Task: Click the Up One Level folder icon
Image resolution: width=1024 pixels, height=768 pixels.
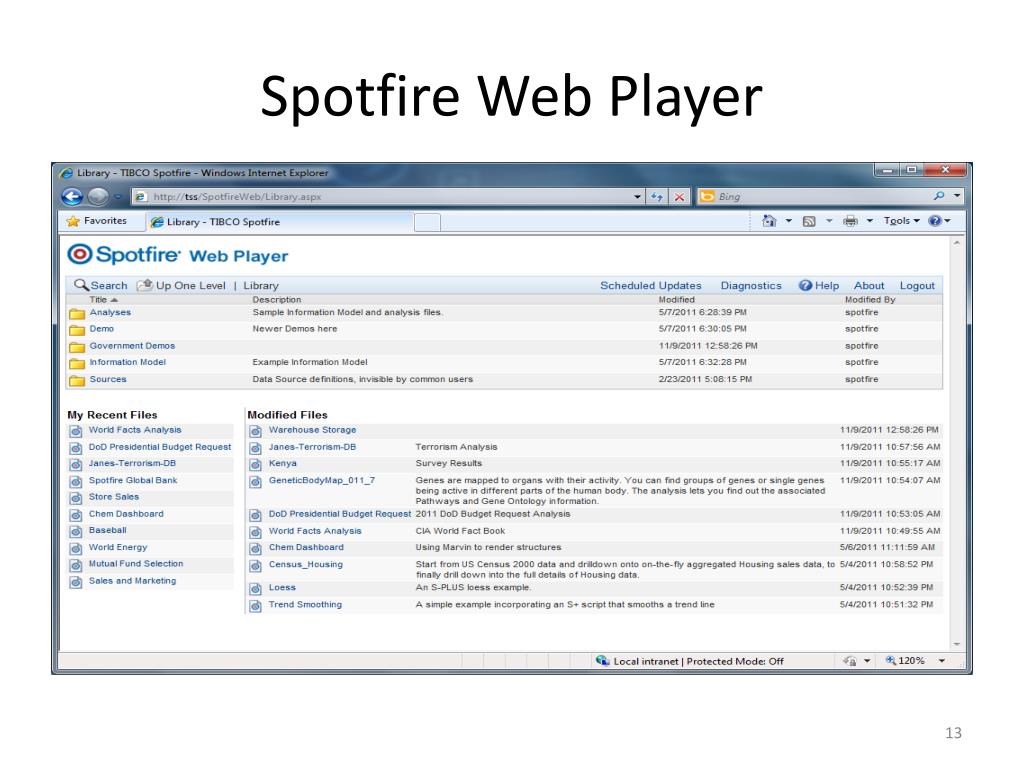Action: (144, 285)
